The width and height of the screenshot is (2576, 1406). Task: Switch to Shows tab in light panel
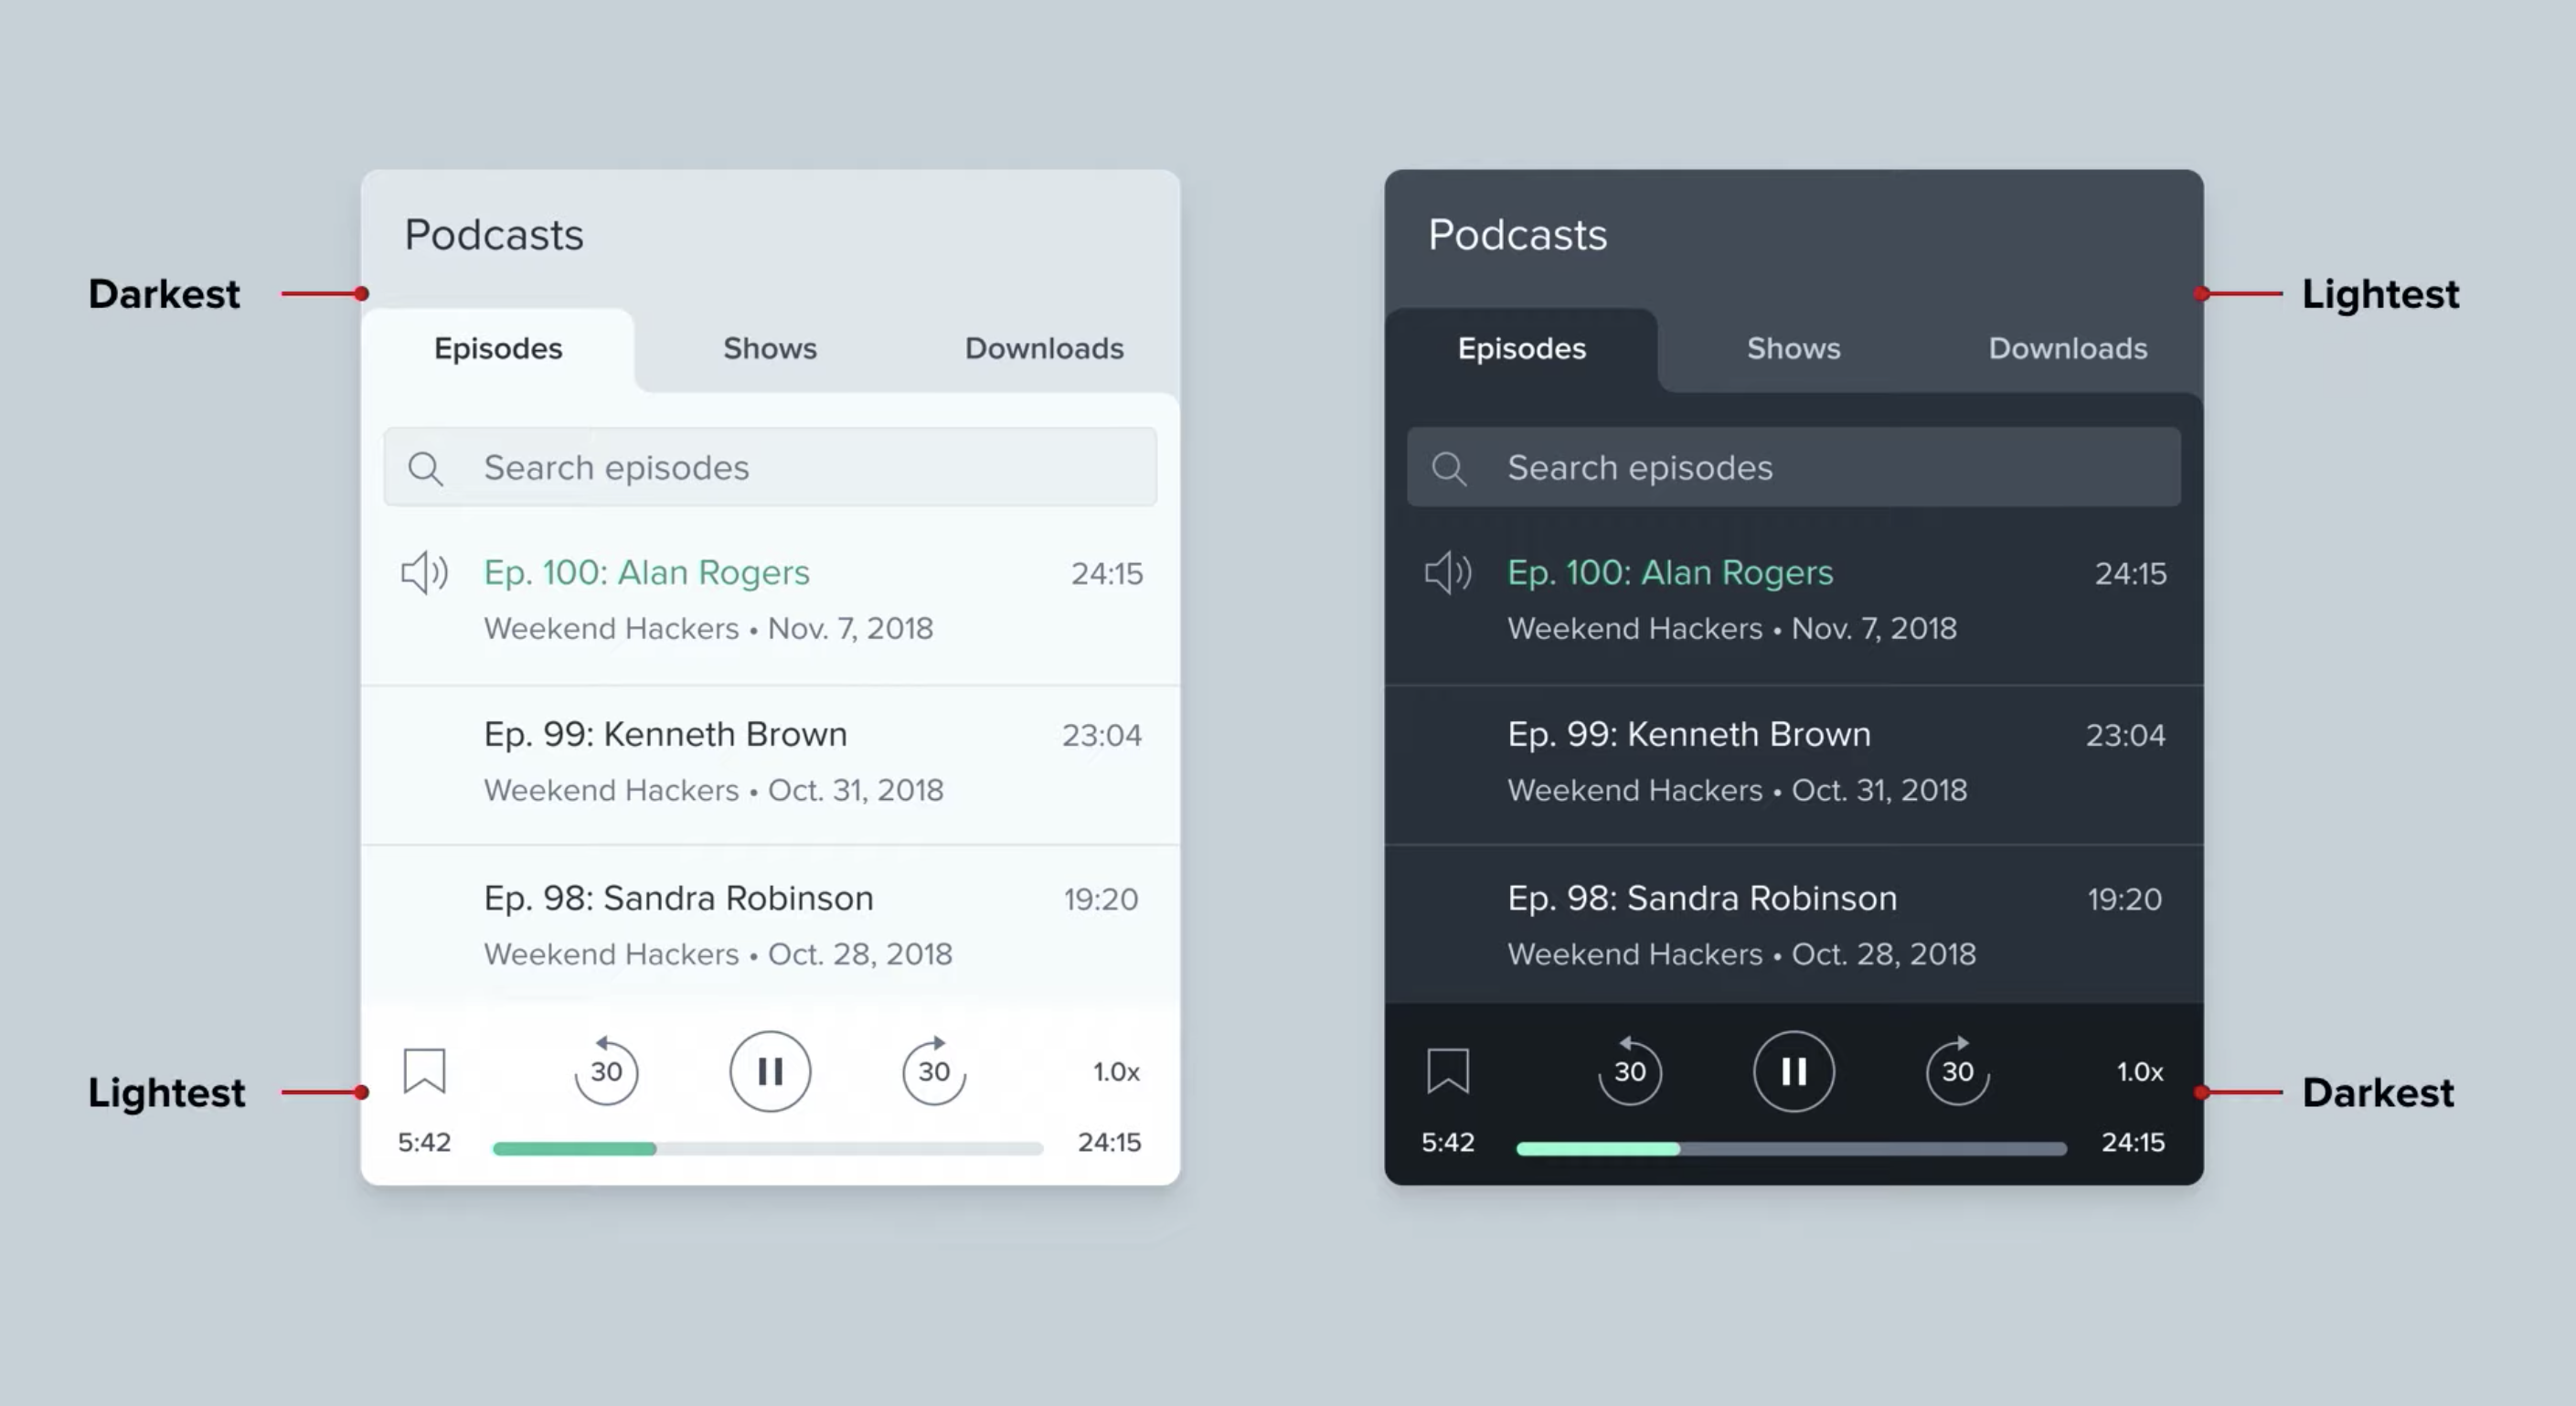(770, 349)
